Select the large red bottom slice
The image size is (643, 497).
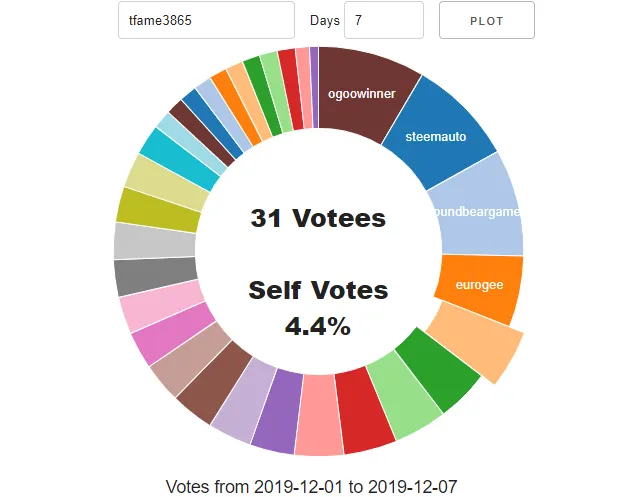coord(365,410)
